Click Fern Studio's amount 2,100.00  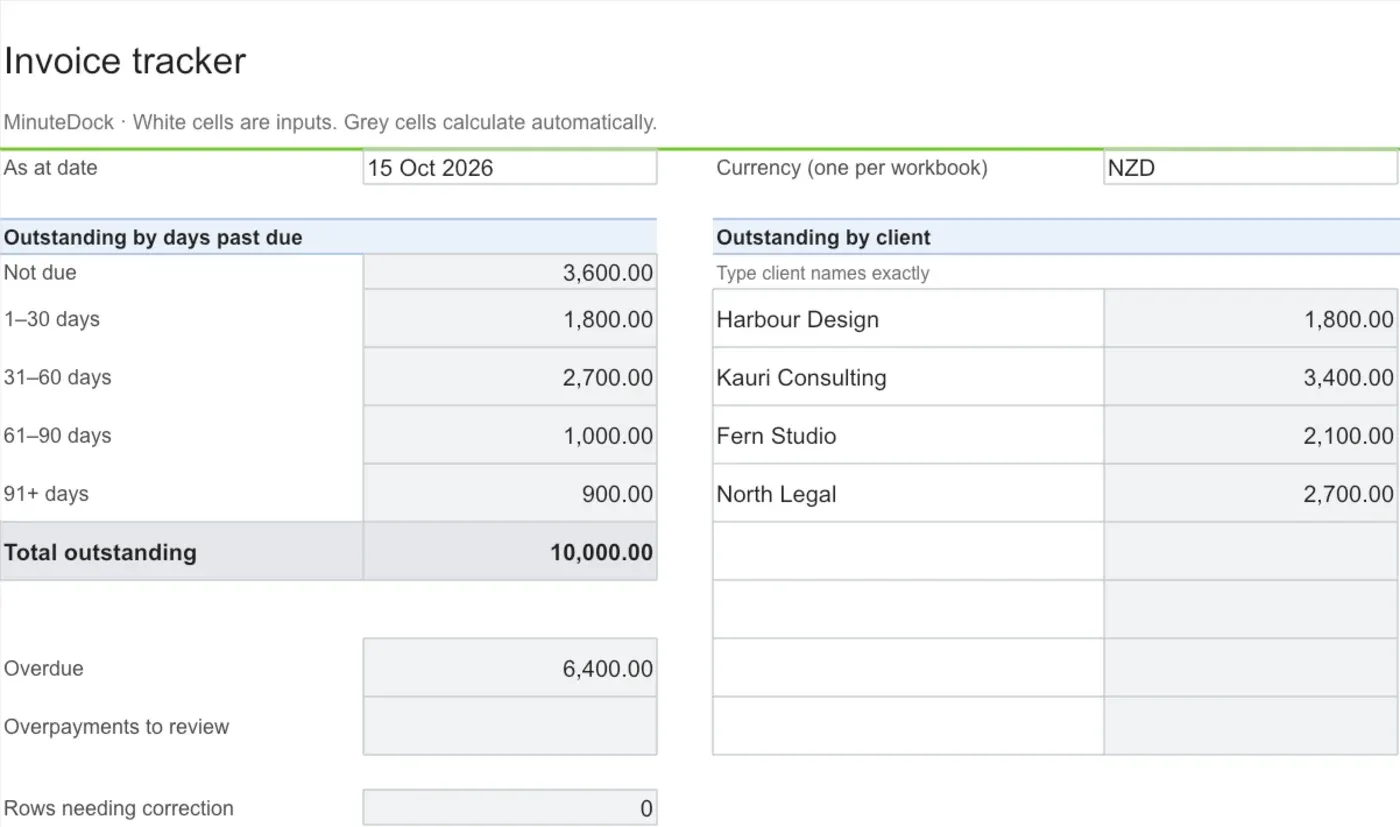click(x=1251, y=435)
